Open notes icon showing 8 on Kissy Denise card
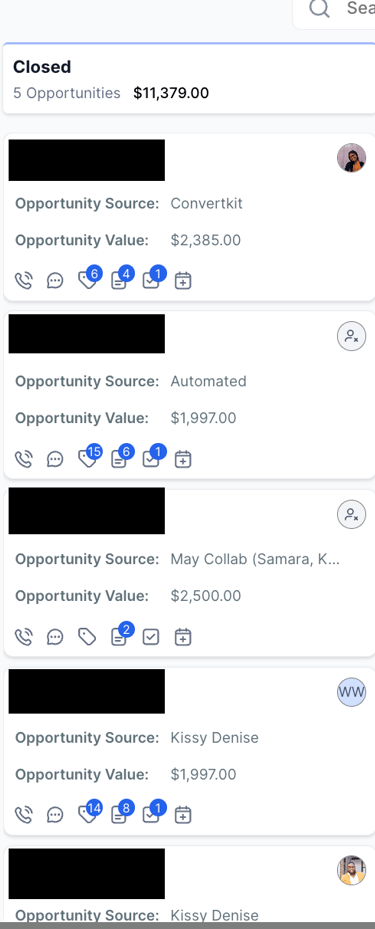The image size is (375, 929). pyautogui.click(x=119, y=815)
